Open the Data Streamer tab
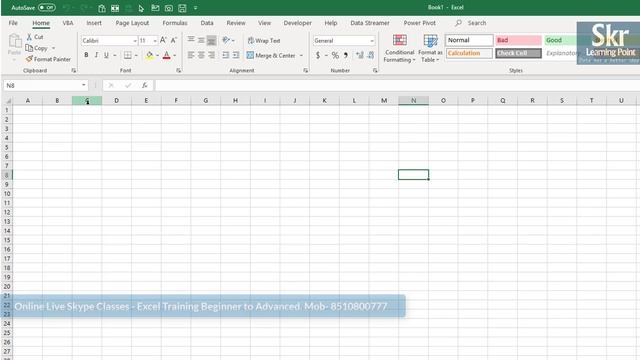This screenshot has height=360, width=640. point(370,23)
